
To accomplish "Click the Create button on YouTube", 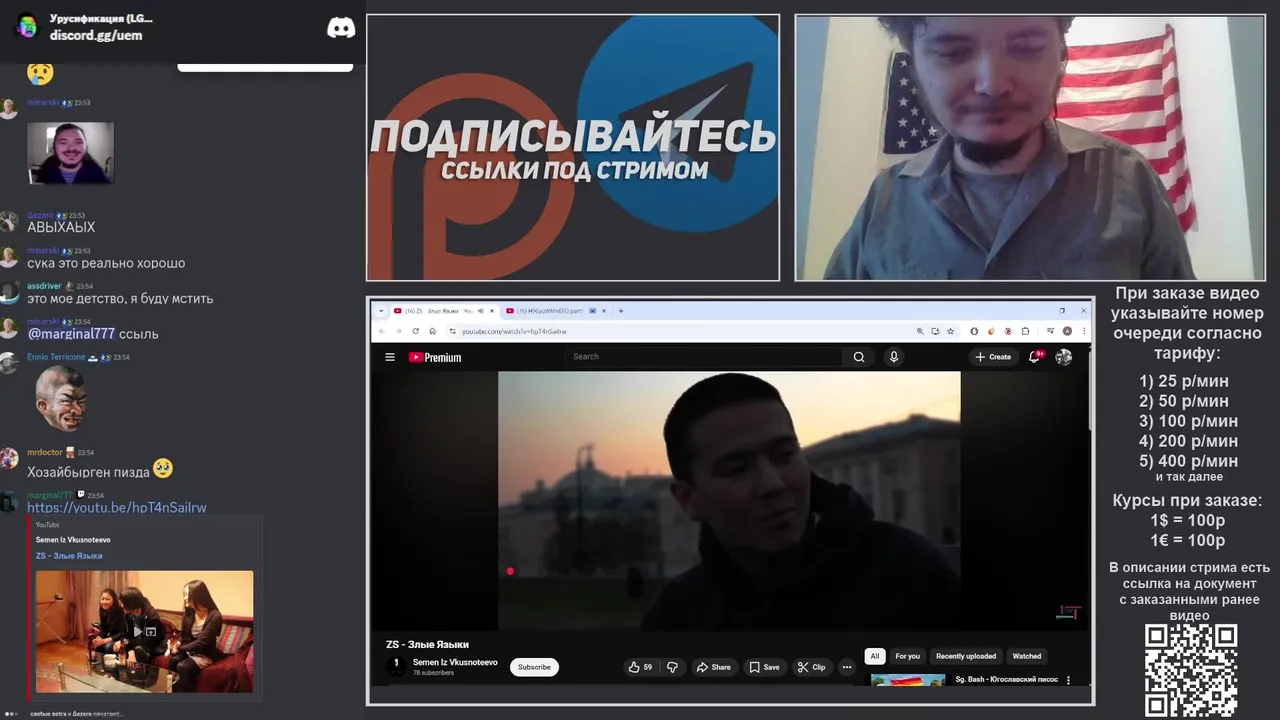I will click(993, 357).
